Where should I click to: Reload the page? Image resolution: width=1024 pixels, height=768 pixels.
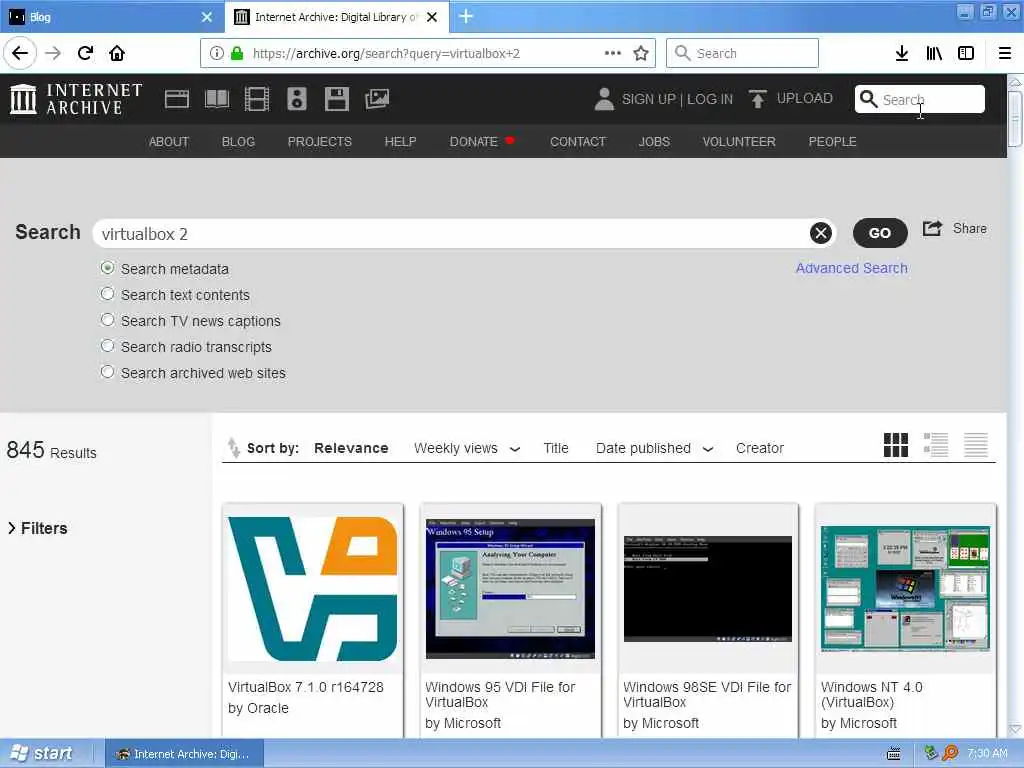point(85,53)
